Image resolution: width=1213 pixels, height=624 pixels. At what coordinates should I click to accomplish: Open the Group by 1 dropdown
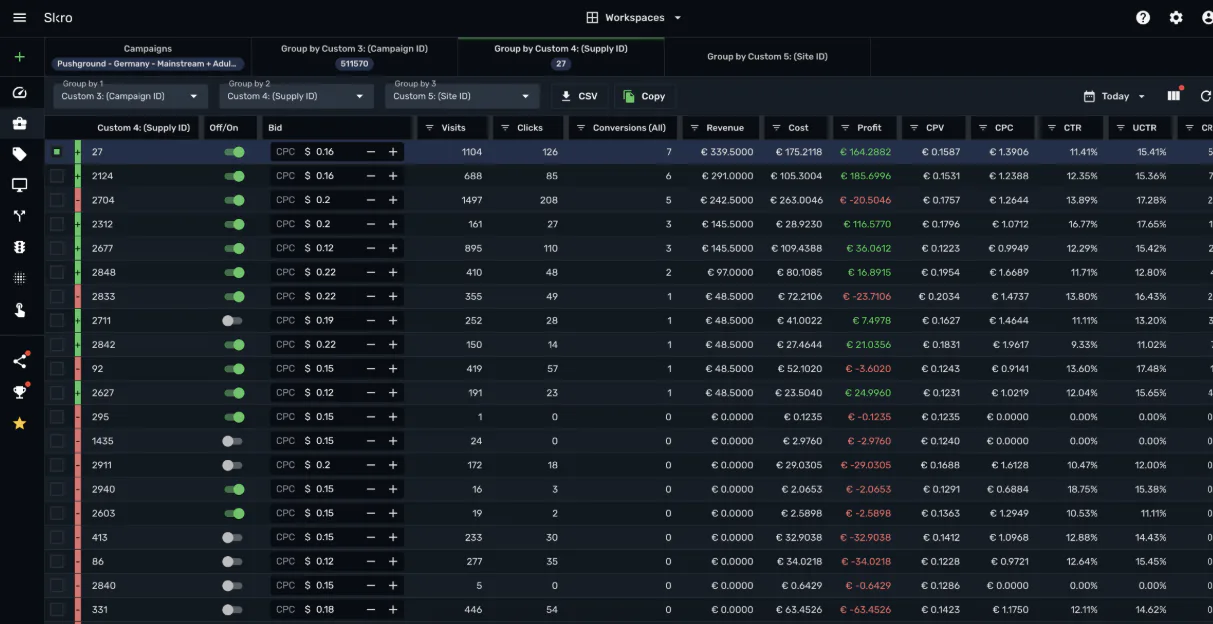(131, 96)
